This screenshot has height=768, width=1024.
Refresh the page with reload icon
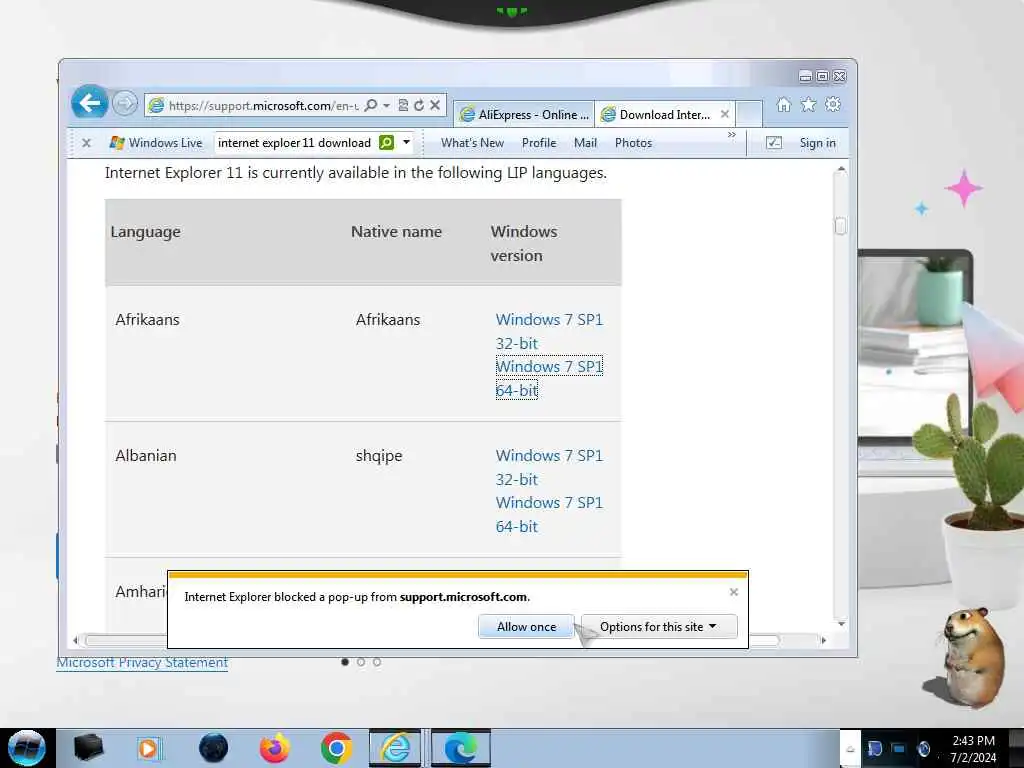click(x=419, y=105)
